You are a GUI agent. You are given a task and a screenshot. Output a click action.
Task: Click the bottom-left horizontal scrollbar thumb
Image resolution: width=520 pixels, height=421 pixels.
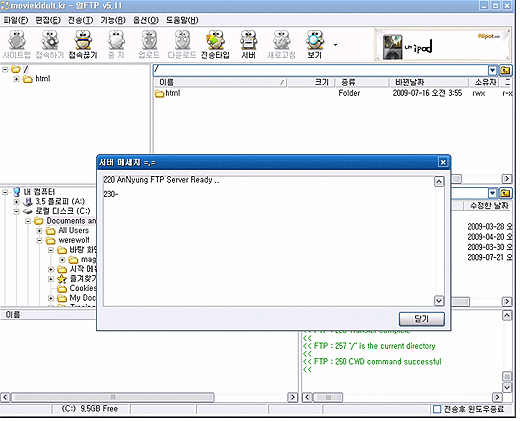(113, 397)
